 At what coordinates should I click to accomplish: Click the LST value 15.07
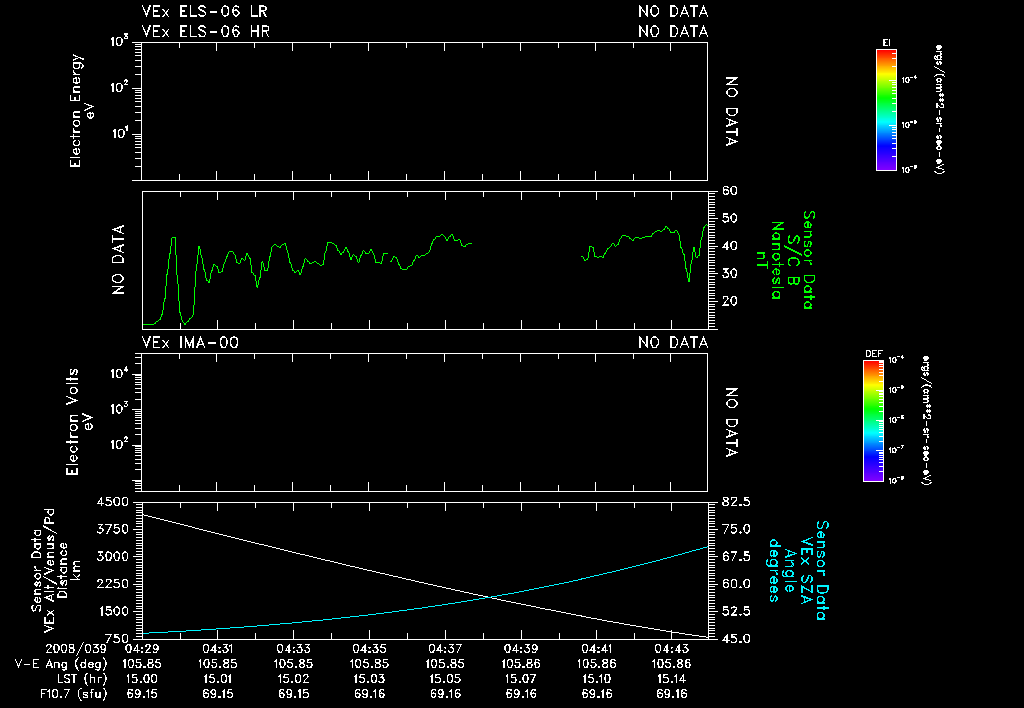coord(520,679)
